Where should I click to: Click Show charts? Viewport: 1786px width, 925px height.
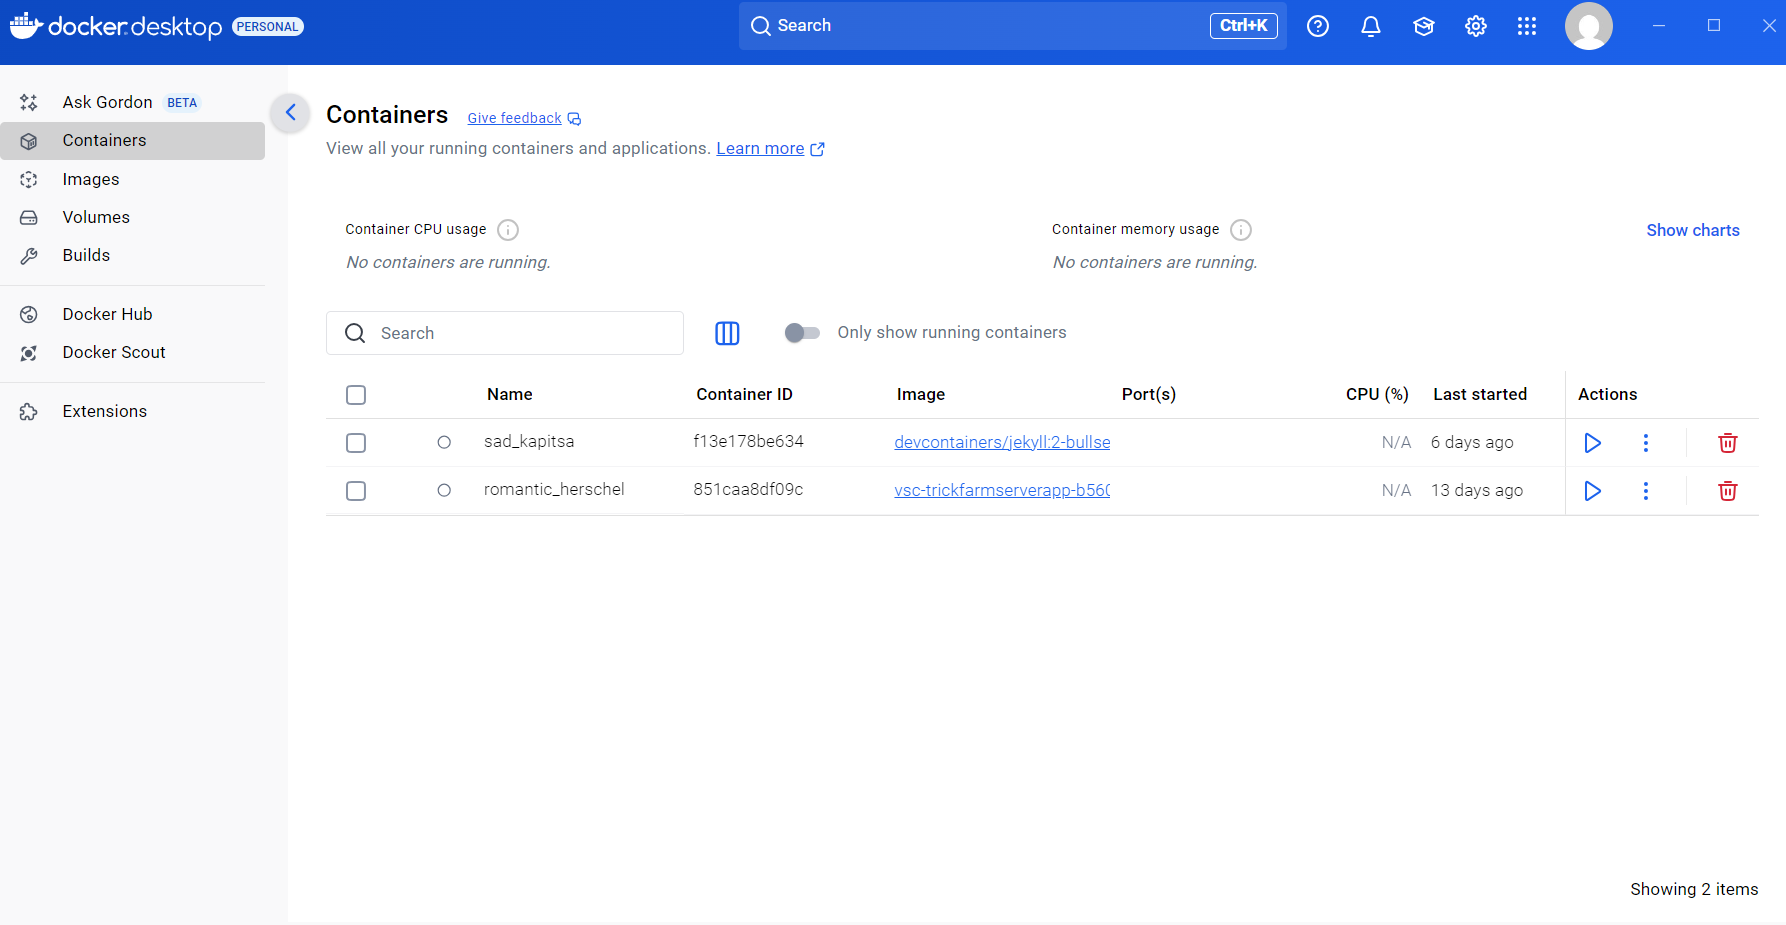point(1693,230)
